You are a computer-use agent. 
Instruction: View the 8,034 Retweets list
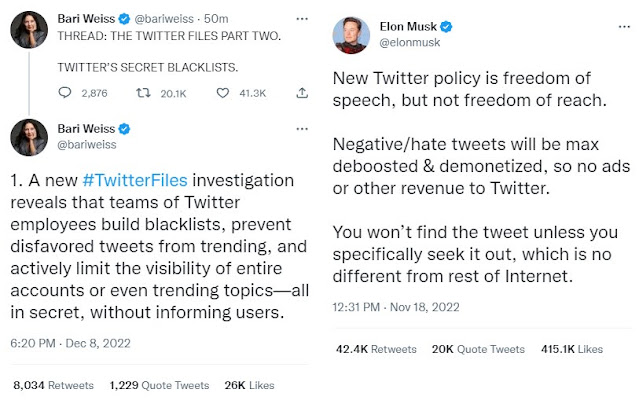pos(53,385)
